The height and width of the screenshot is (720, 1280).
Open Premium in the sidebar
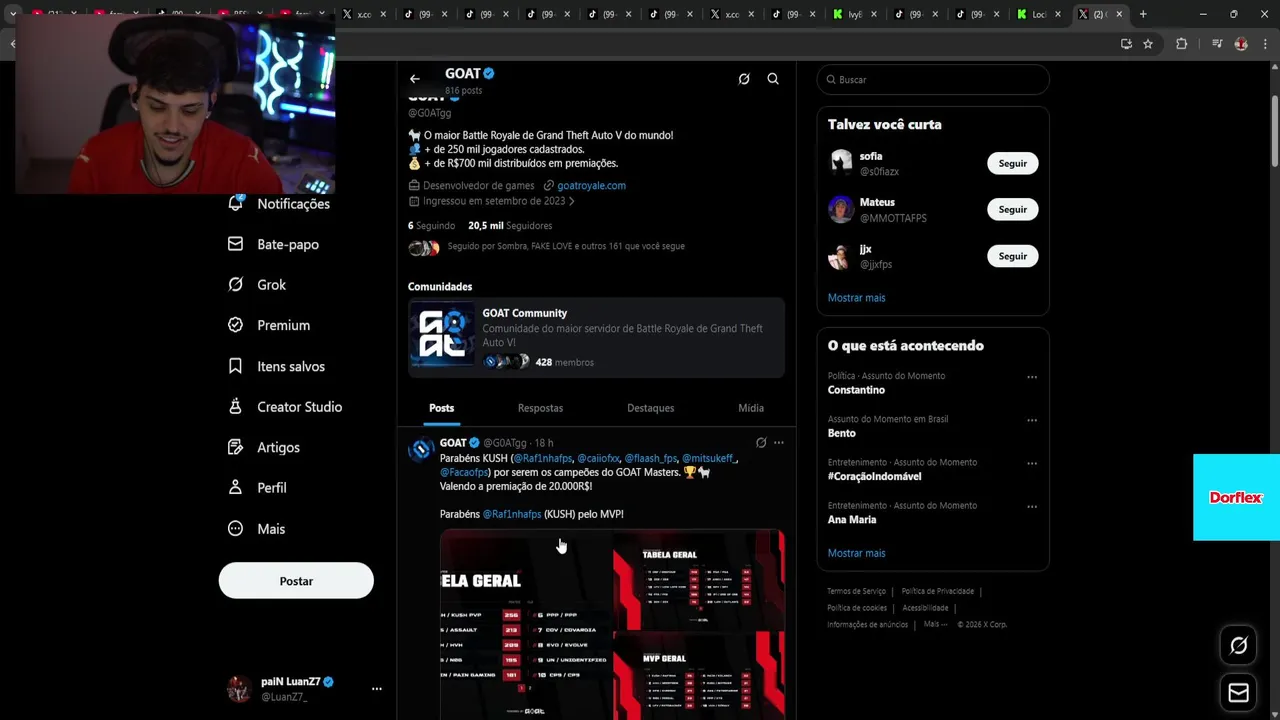(x=269, y=325)
